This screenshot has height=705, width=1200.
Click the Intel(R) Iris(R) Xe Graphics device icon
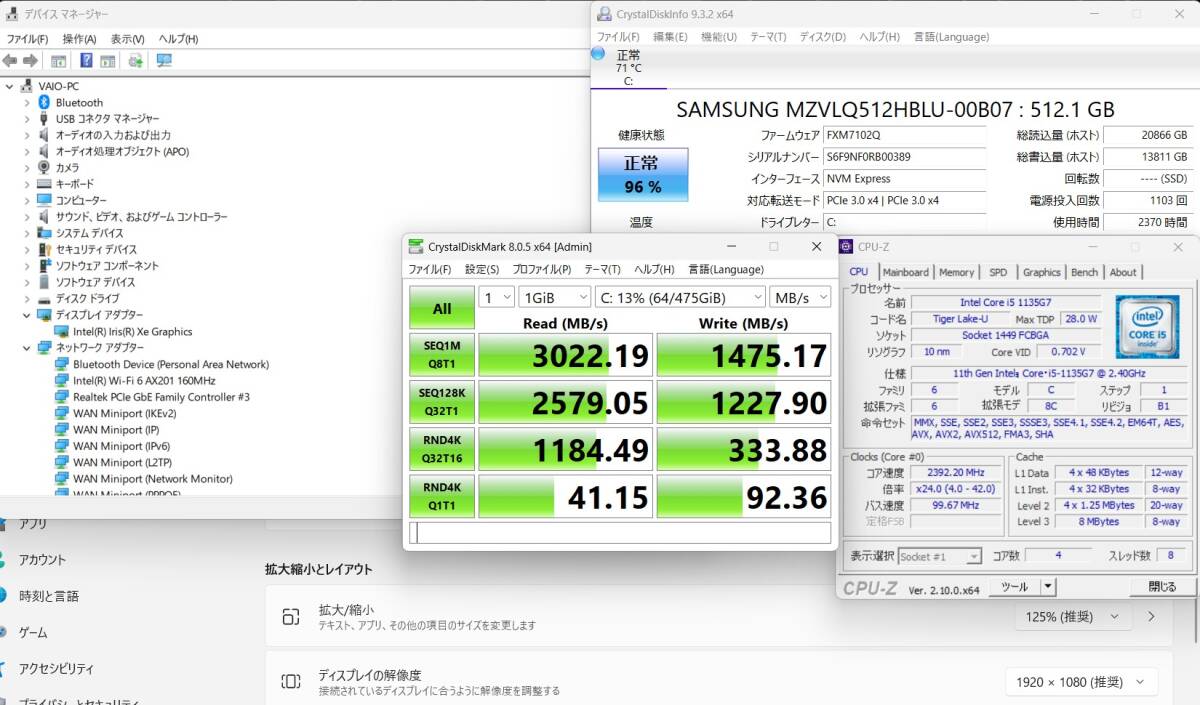pos(62,331)
